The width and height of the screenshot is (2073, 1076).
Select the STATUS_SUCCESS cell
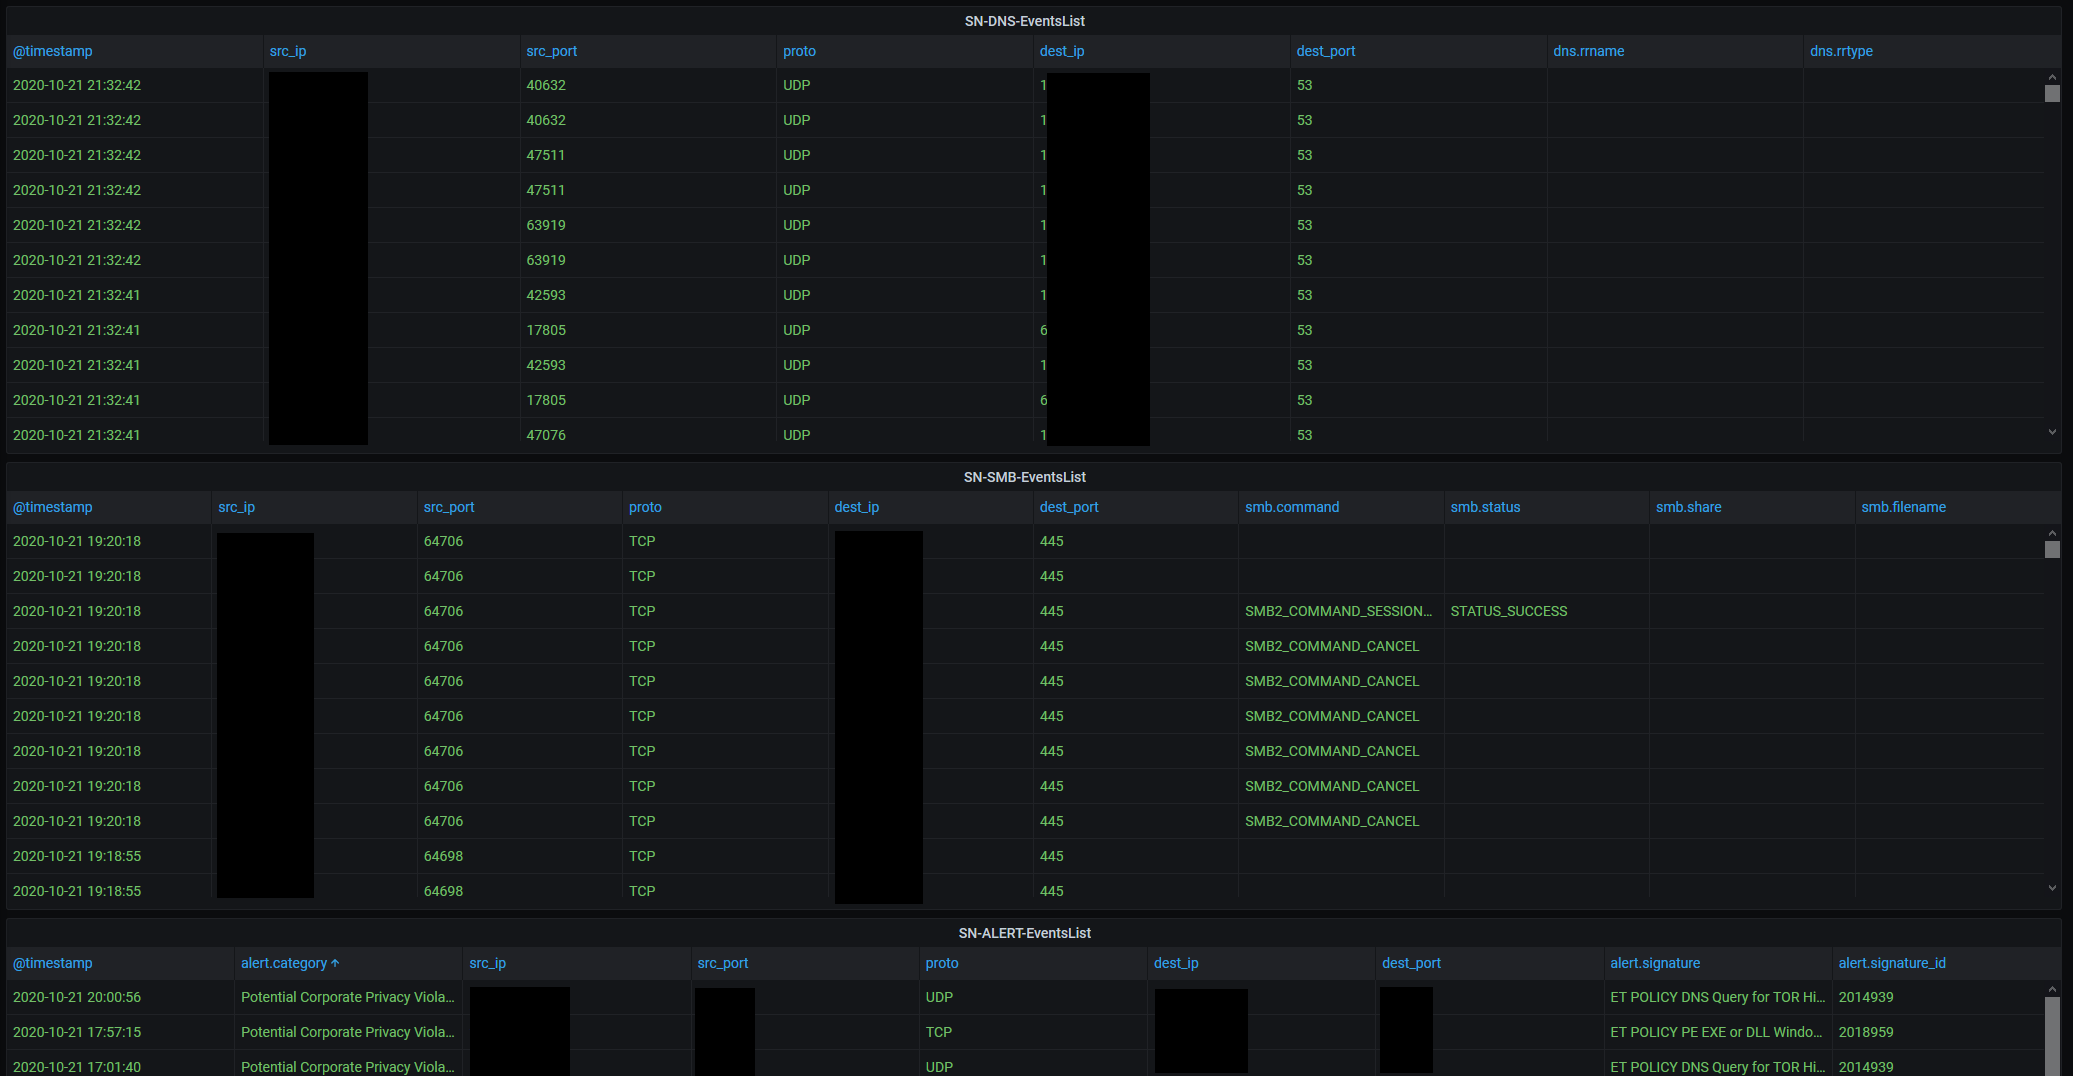tap(1509, 611)
